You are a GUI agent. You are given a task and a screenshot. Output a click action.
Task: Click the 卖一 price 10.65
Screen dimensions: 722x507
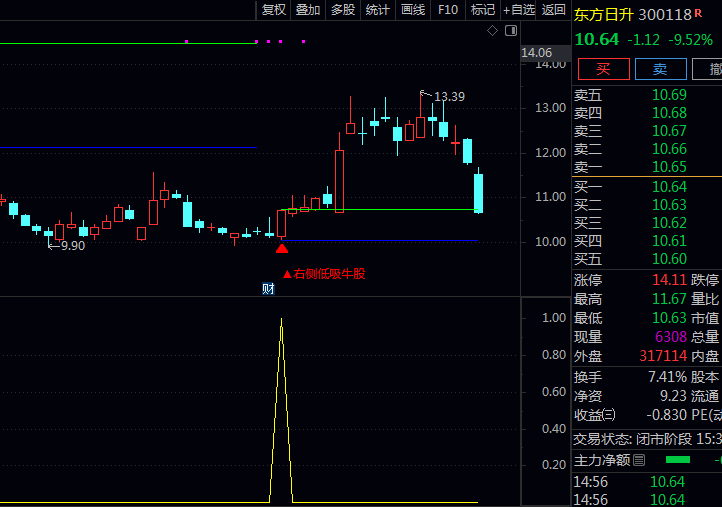pyautogui.click(x=669, y=167)
